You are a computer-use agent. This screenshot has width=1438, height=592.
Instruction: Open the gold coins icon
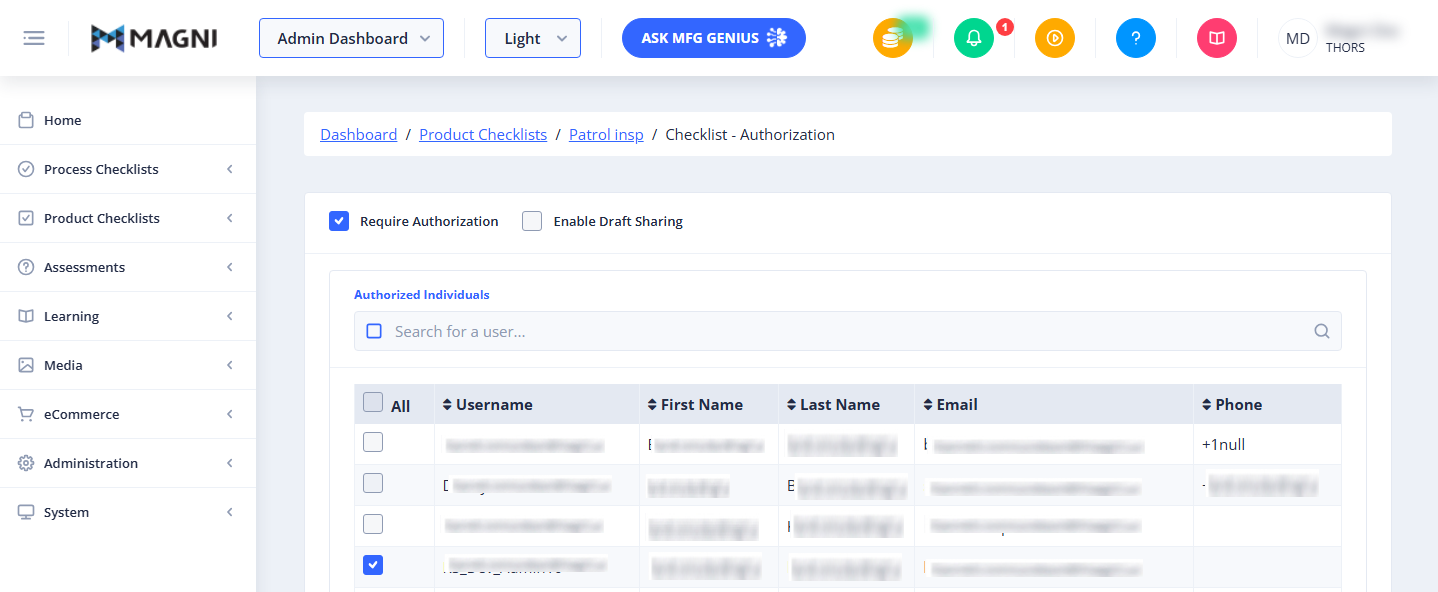(x=892, y=39)
